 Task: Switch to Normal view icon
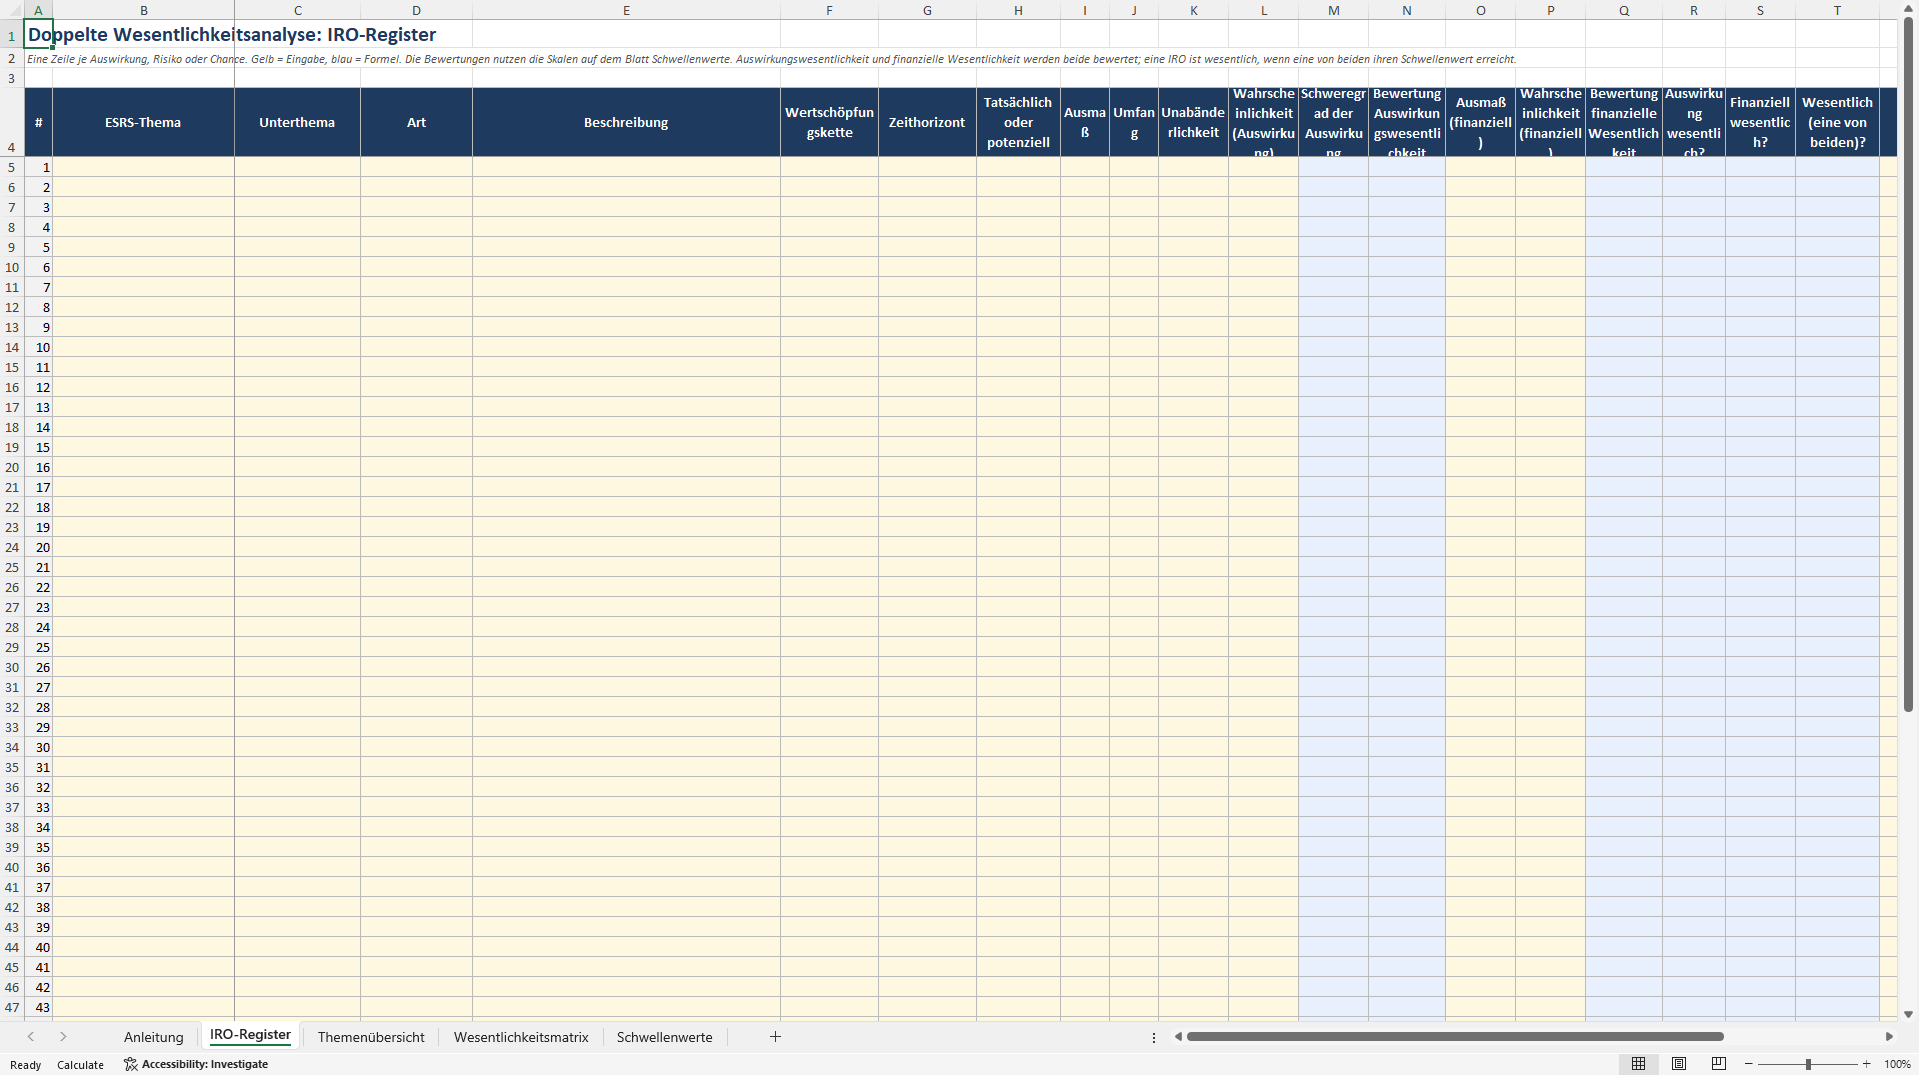(x=1638, y=1064)
